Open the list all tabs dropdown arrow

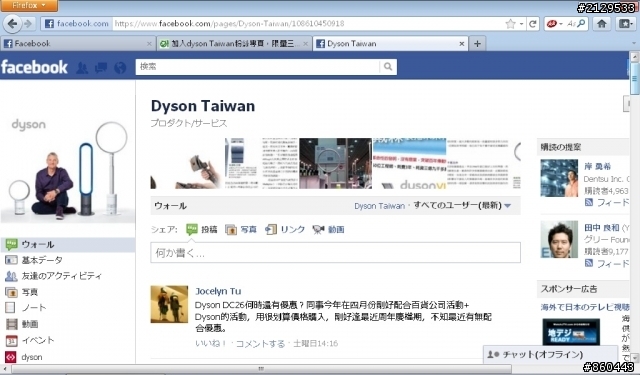pyautogui.click(x=634, y=43)
